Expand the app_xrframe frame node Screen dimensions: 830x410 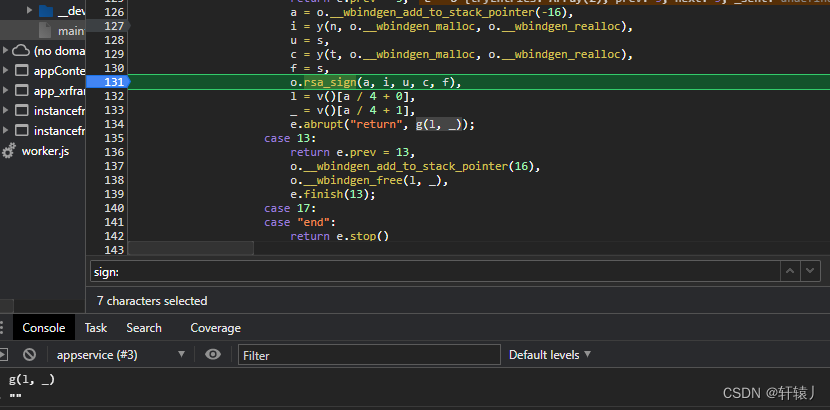[6, 90]
